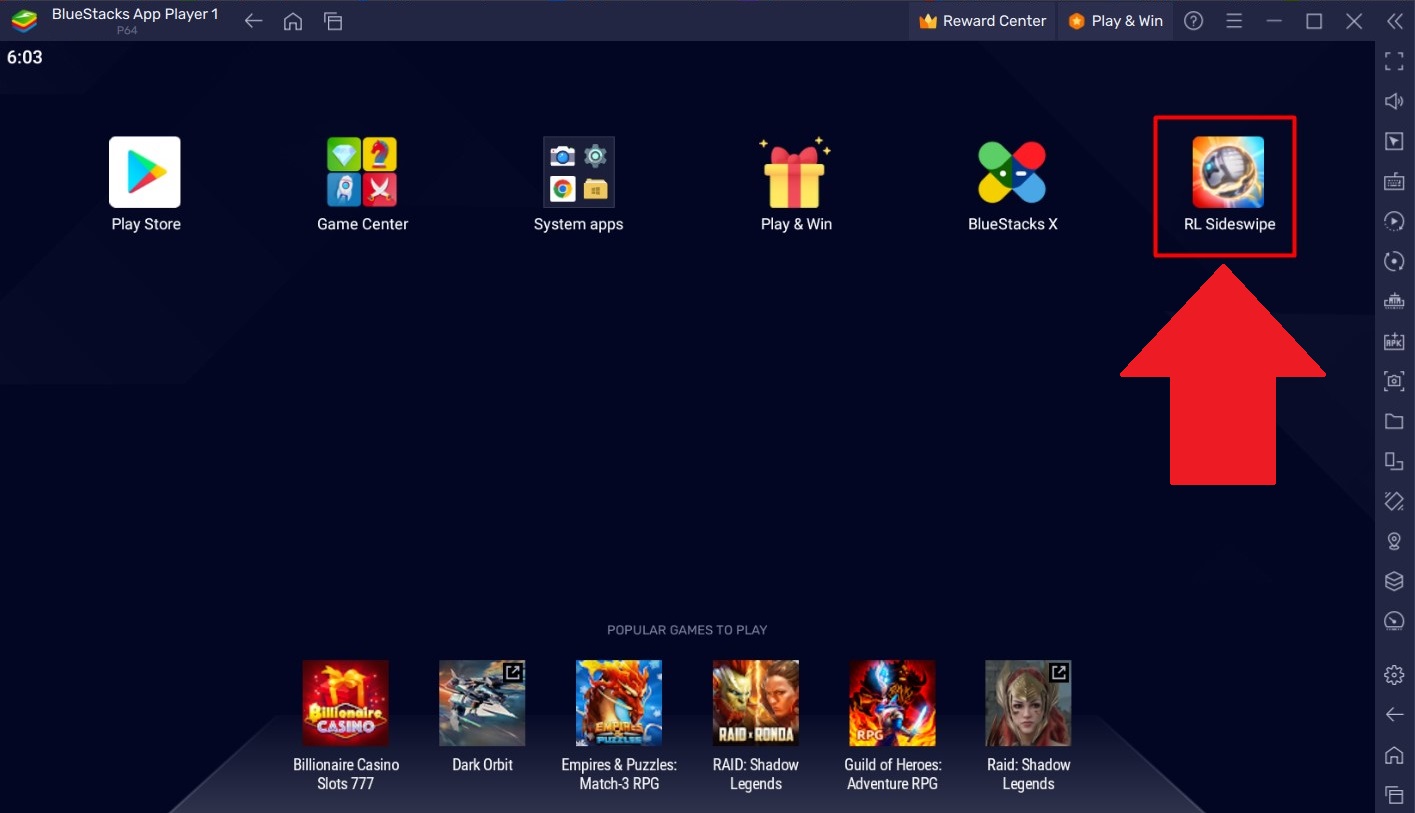Open the multi-instance manager robot icon
This screenshot has width=1415, height=813.
tap(1394, 301)
